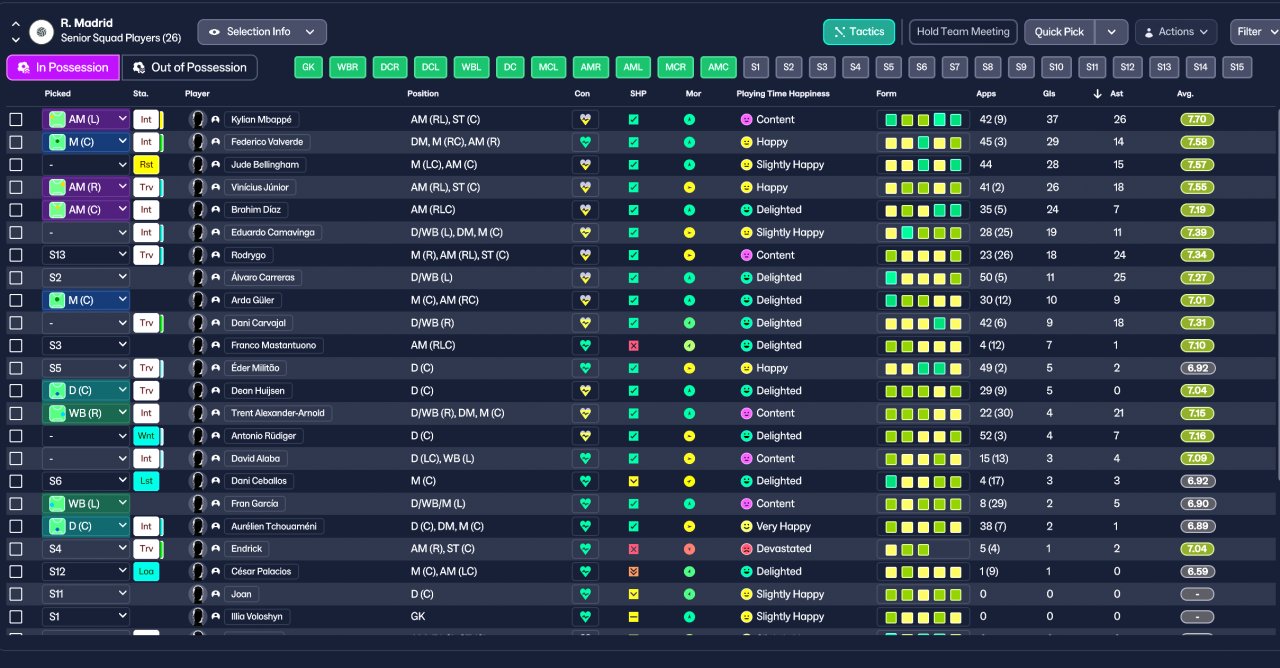Sort by the Gls column header

(1051, 94)
